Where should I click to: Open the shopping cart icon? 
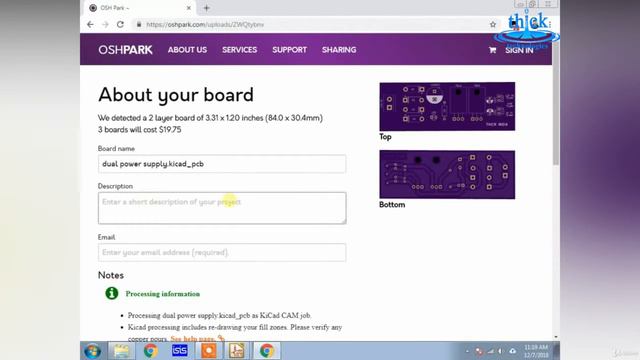point(492,50)
